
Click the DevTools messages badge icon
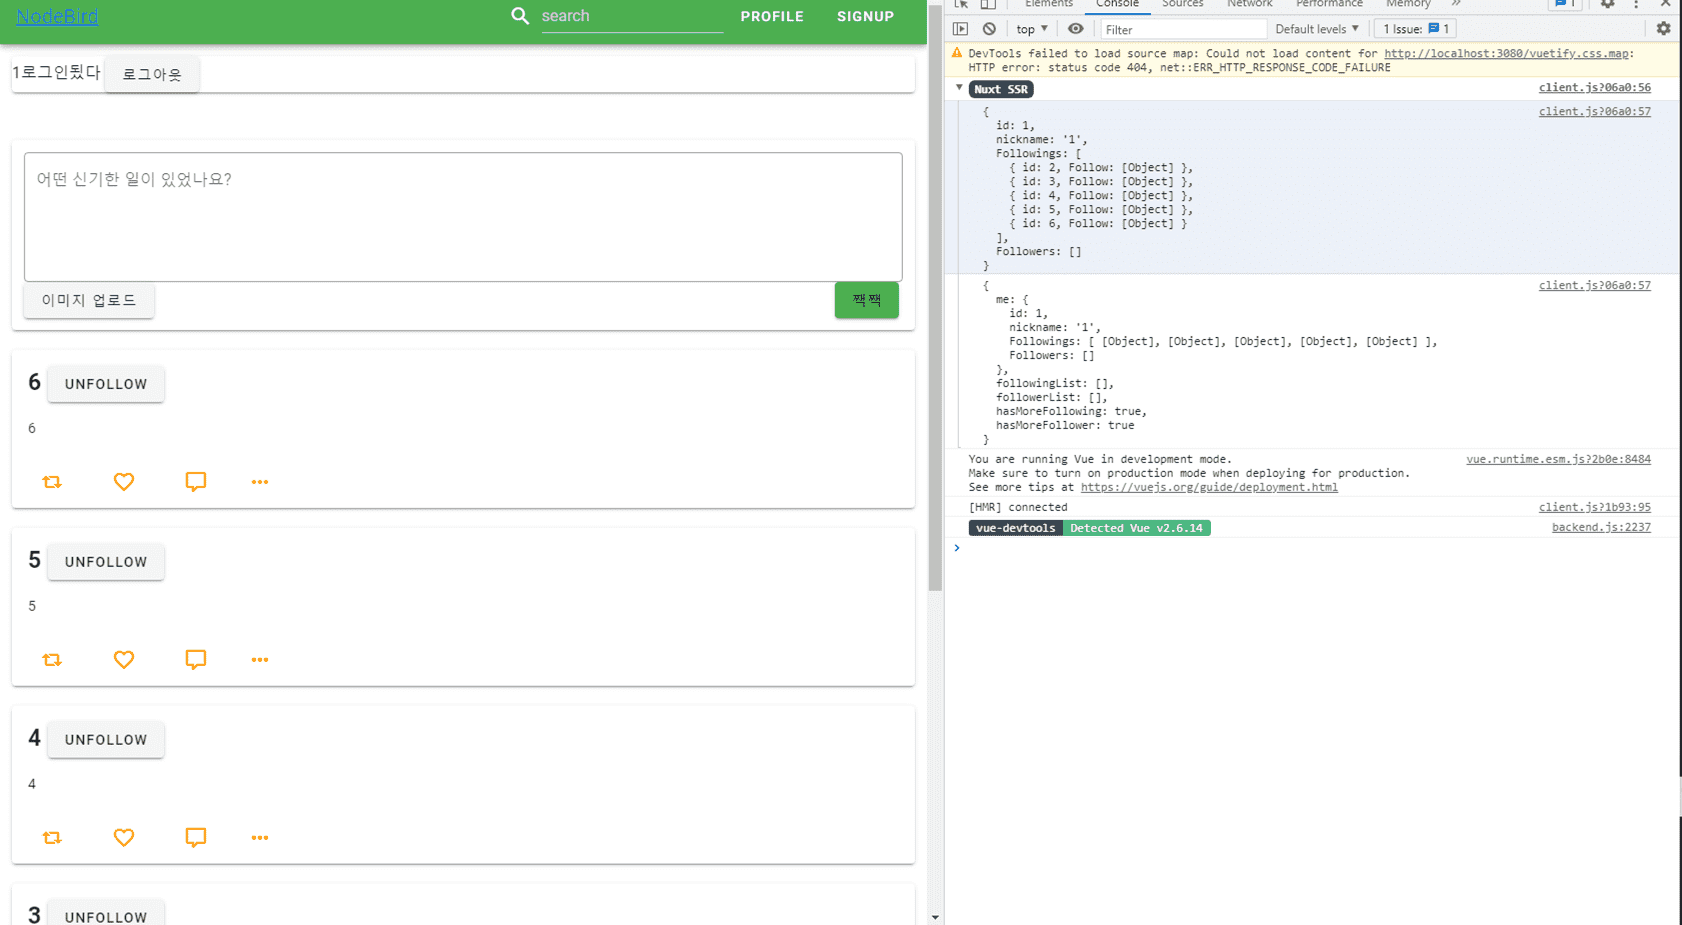pos(1564,4)
